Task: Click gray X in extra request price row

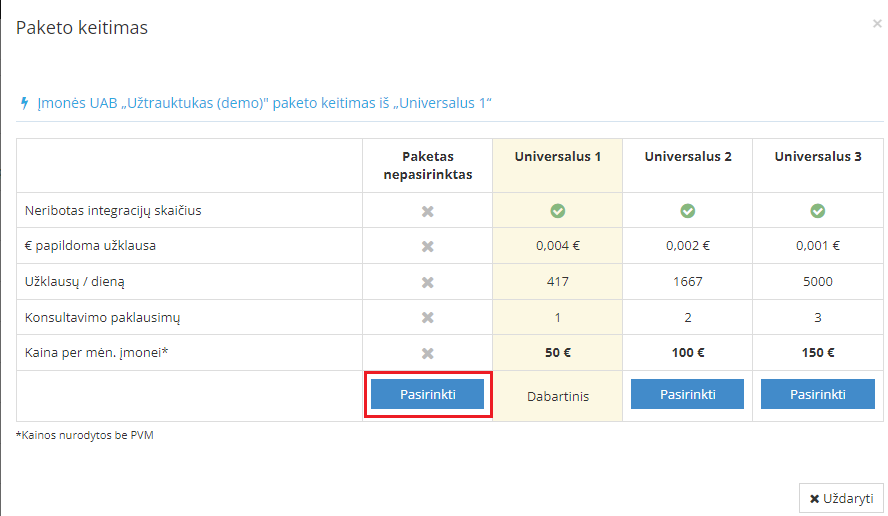Action: coord(427,246)
